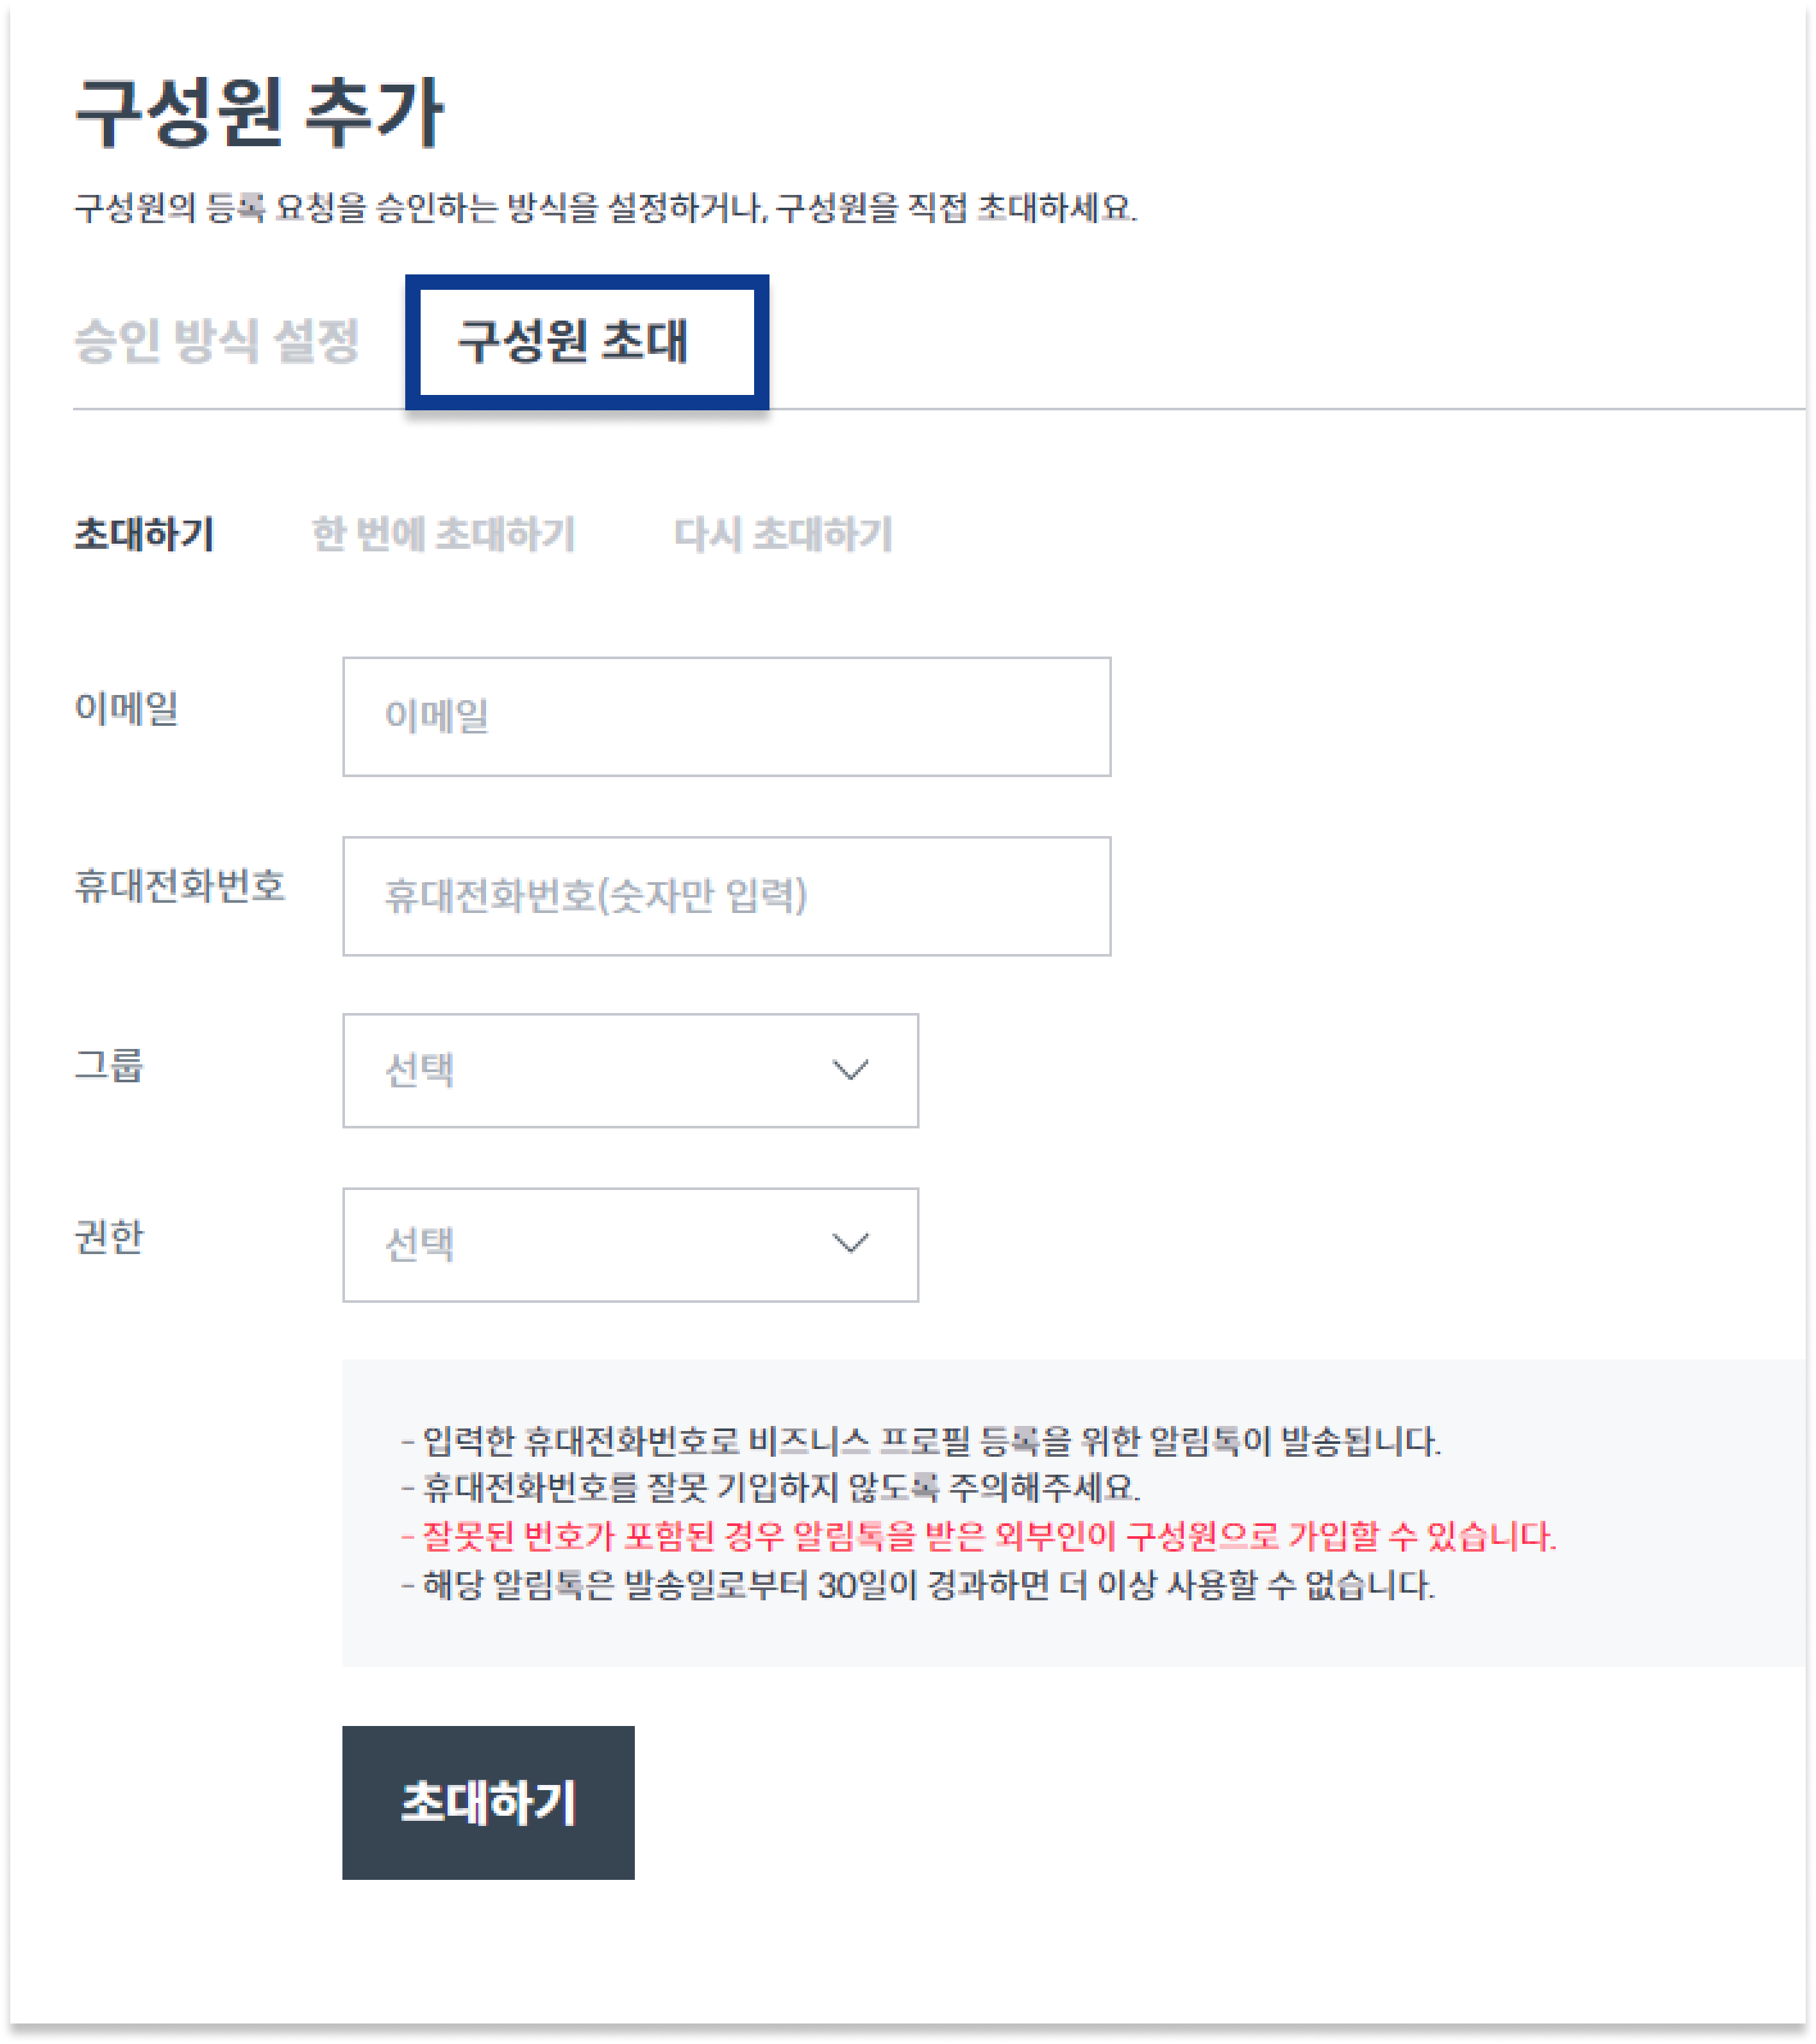The image size is (1816, 2044).
Task: Click the description text under the heading
Action: tap(606, 208)
